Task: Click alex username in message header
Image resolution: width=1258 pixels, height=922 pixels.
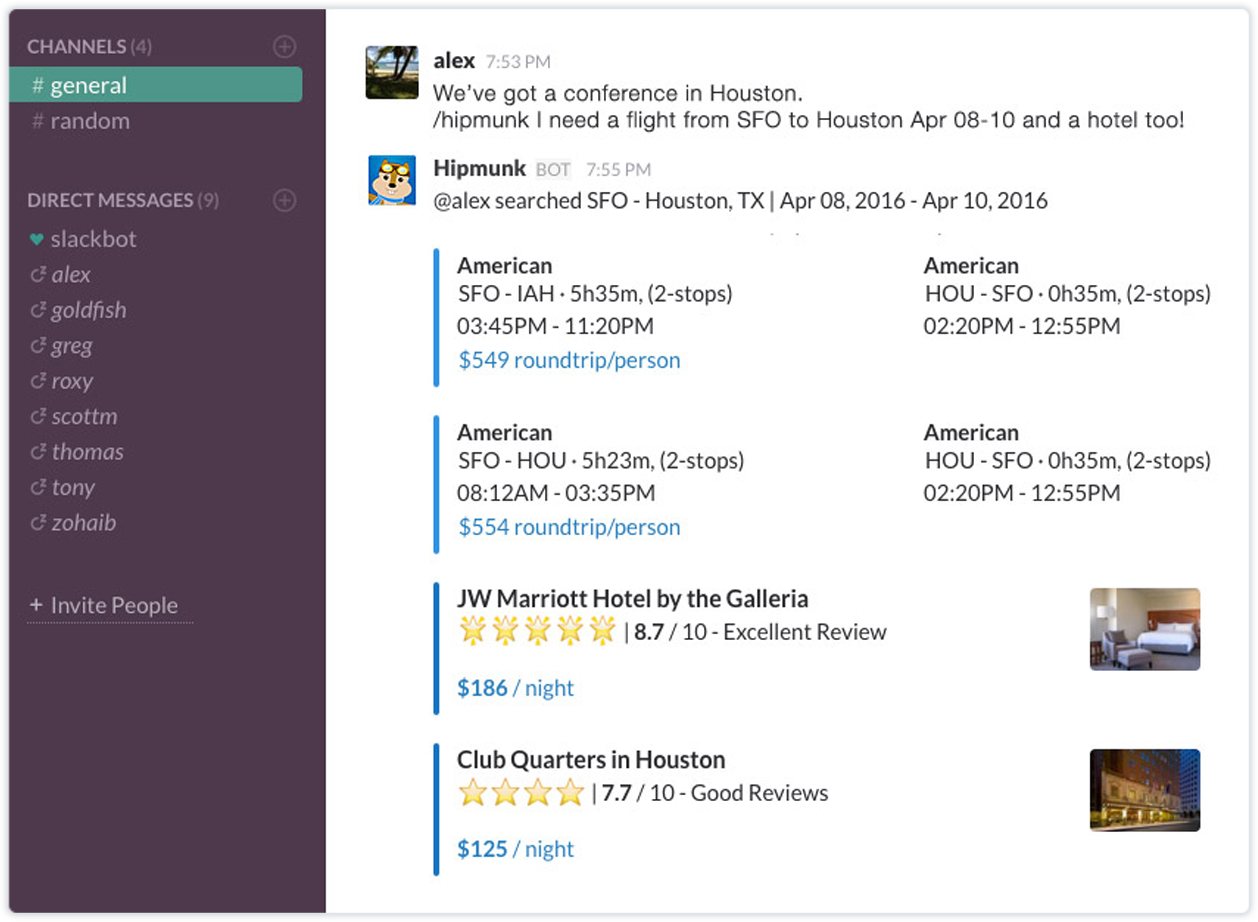Action: [x=454, y=61]
